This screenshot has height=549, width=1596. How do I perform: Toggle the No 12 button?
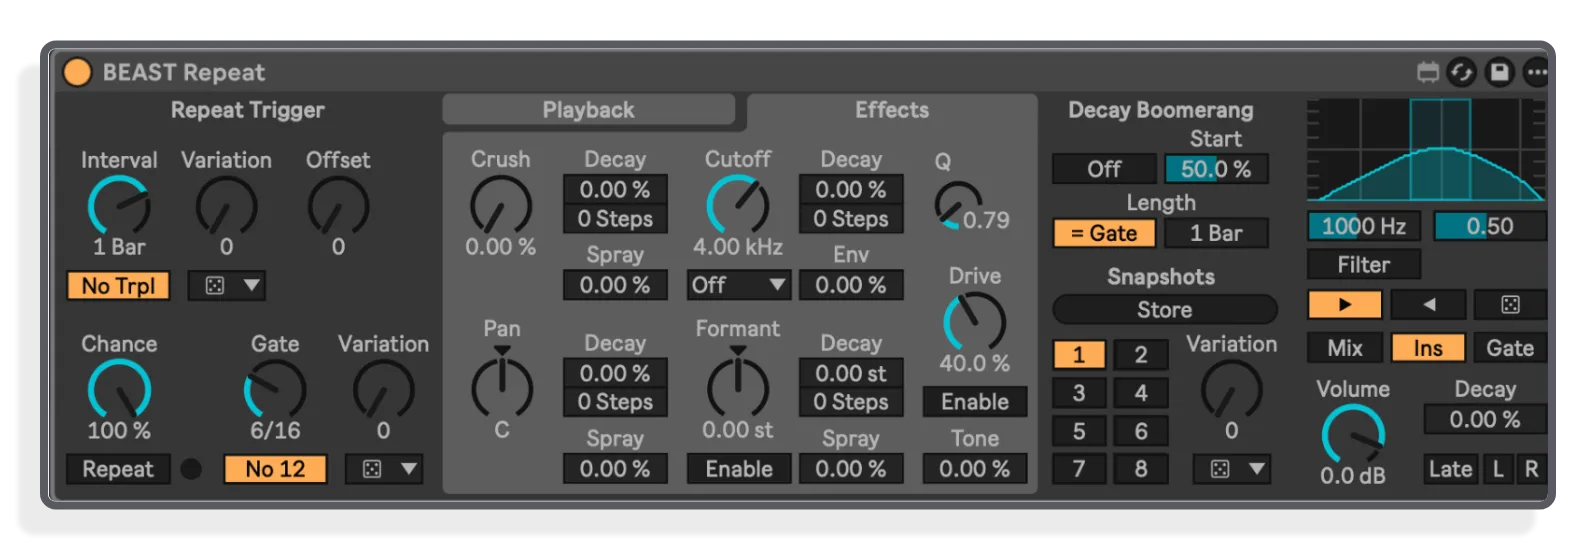point(275,469)
